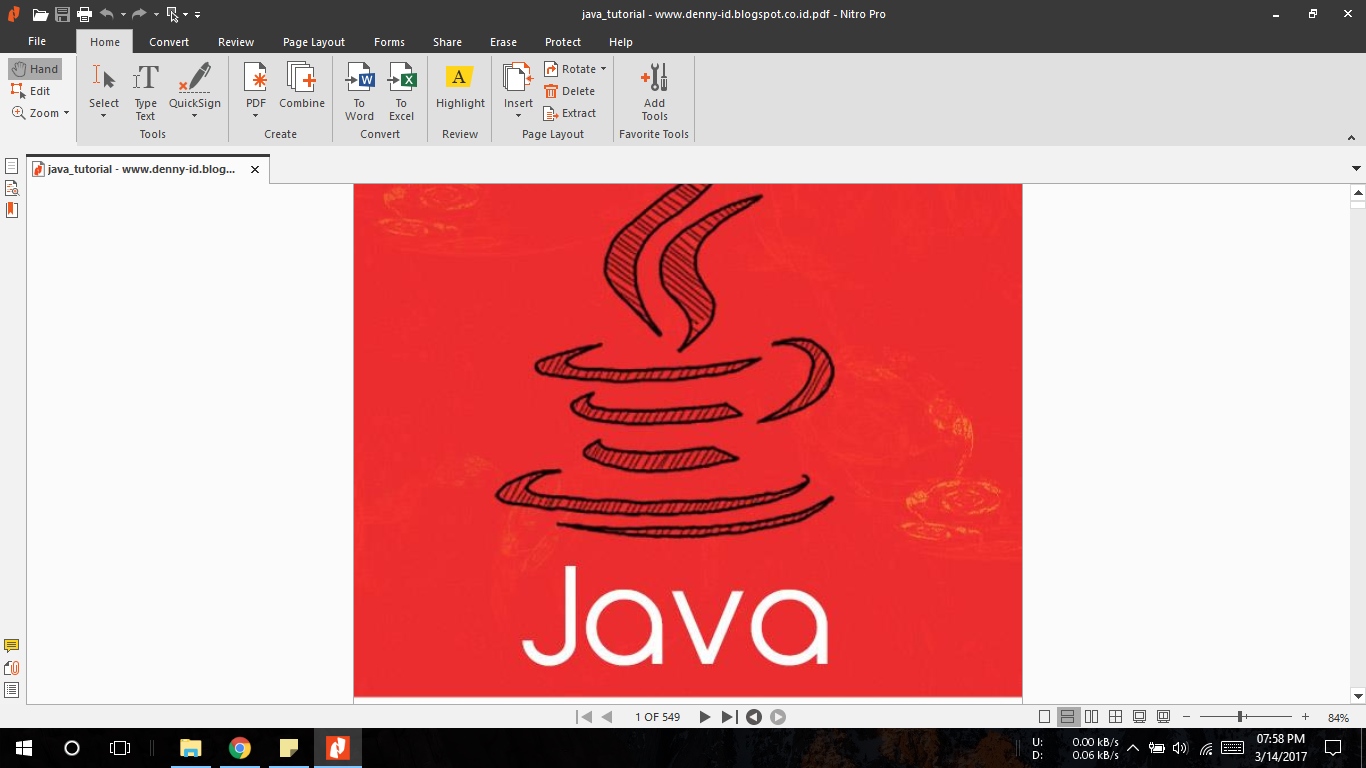Switch to facing continuous view

[1115, 717]
